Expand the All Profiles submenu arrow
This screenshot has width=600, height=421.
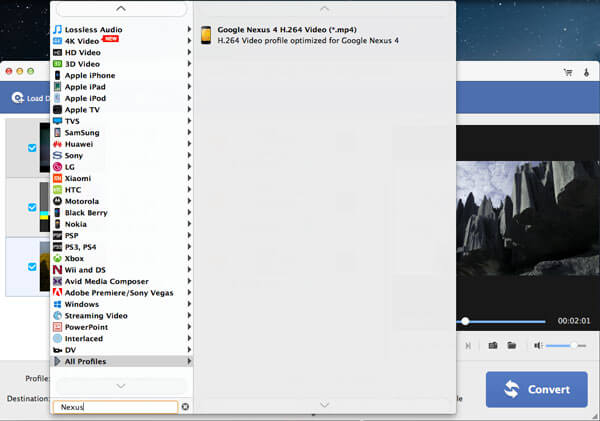(x=189, y=361)
